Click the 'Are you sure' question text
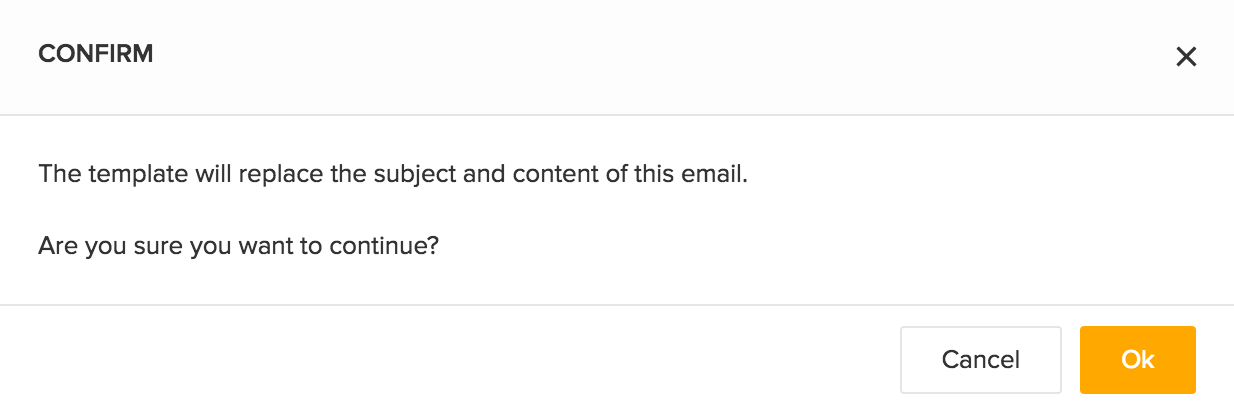Viewport: 1234px width, 412px height. pyautogui.click(x=238, y=246)
